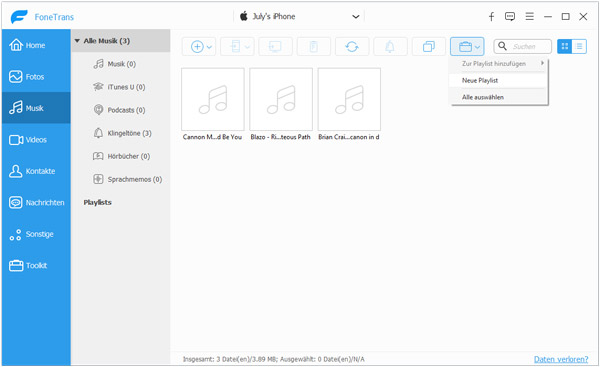
Task: Select Hörbücher (0) category
Action: point(121,156)
